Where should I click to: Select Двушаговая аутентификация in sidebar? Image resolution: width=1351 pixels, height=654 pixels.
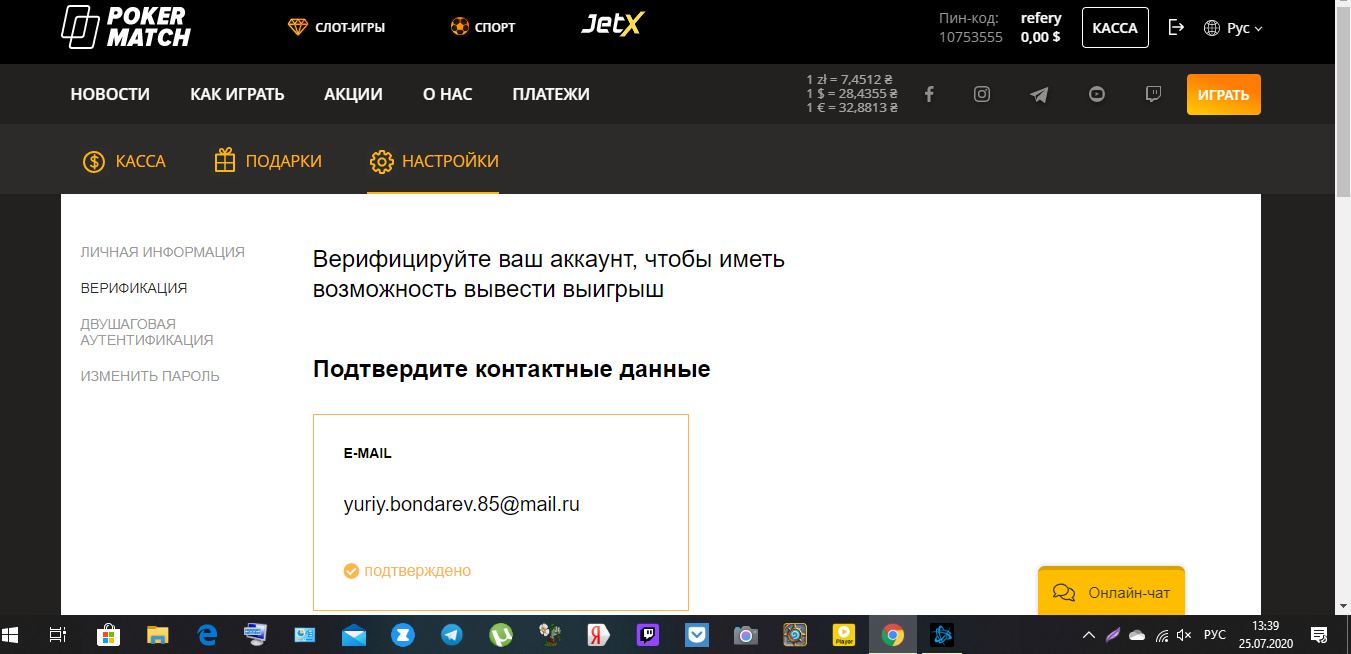pyautogui.click(x=146, y=332)
